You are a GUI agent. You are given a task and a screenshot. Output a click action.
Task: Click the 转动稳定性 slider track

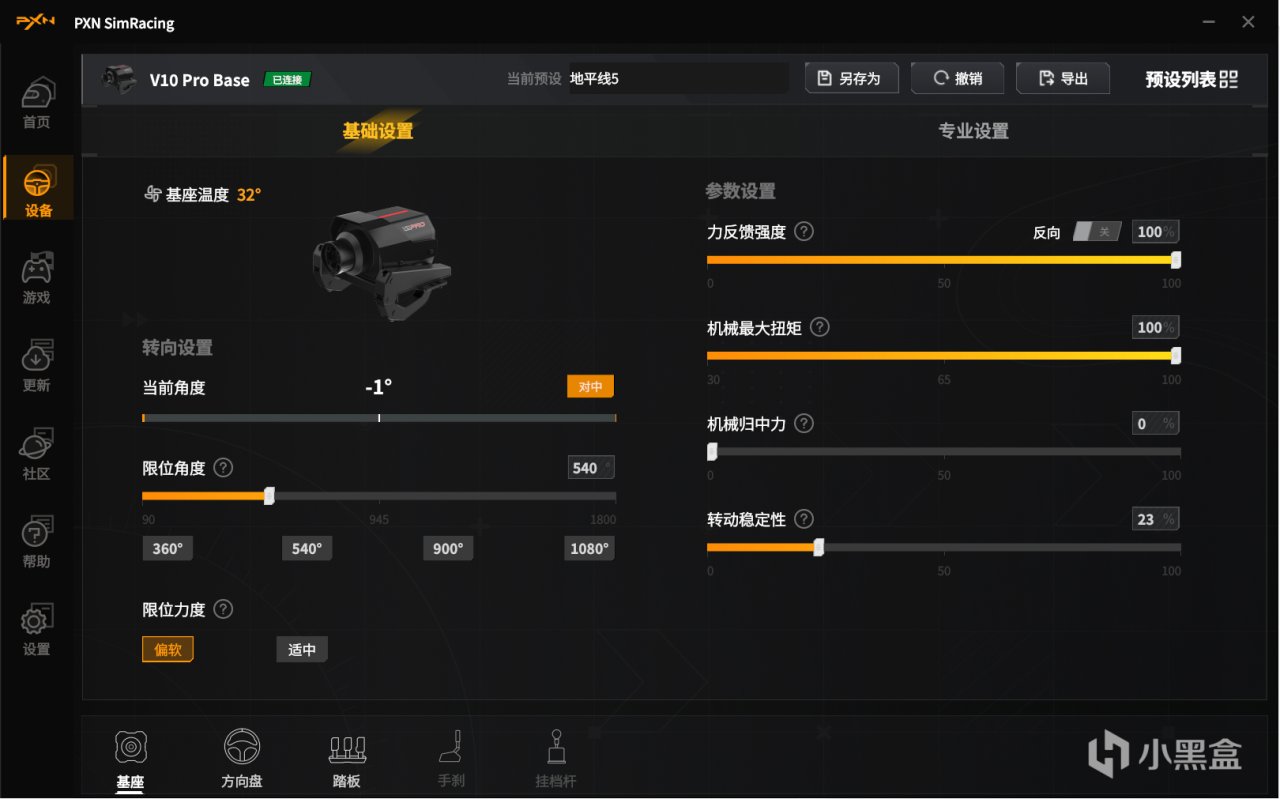944,548
